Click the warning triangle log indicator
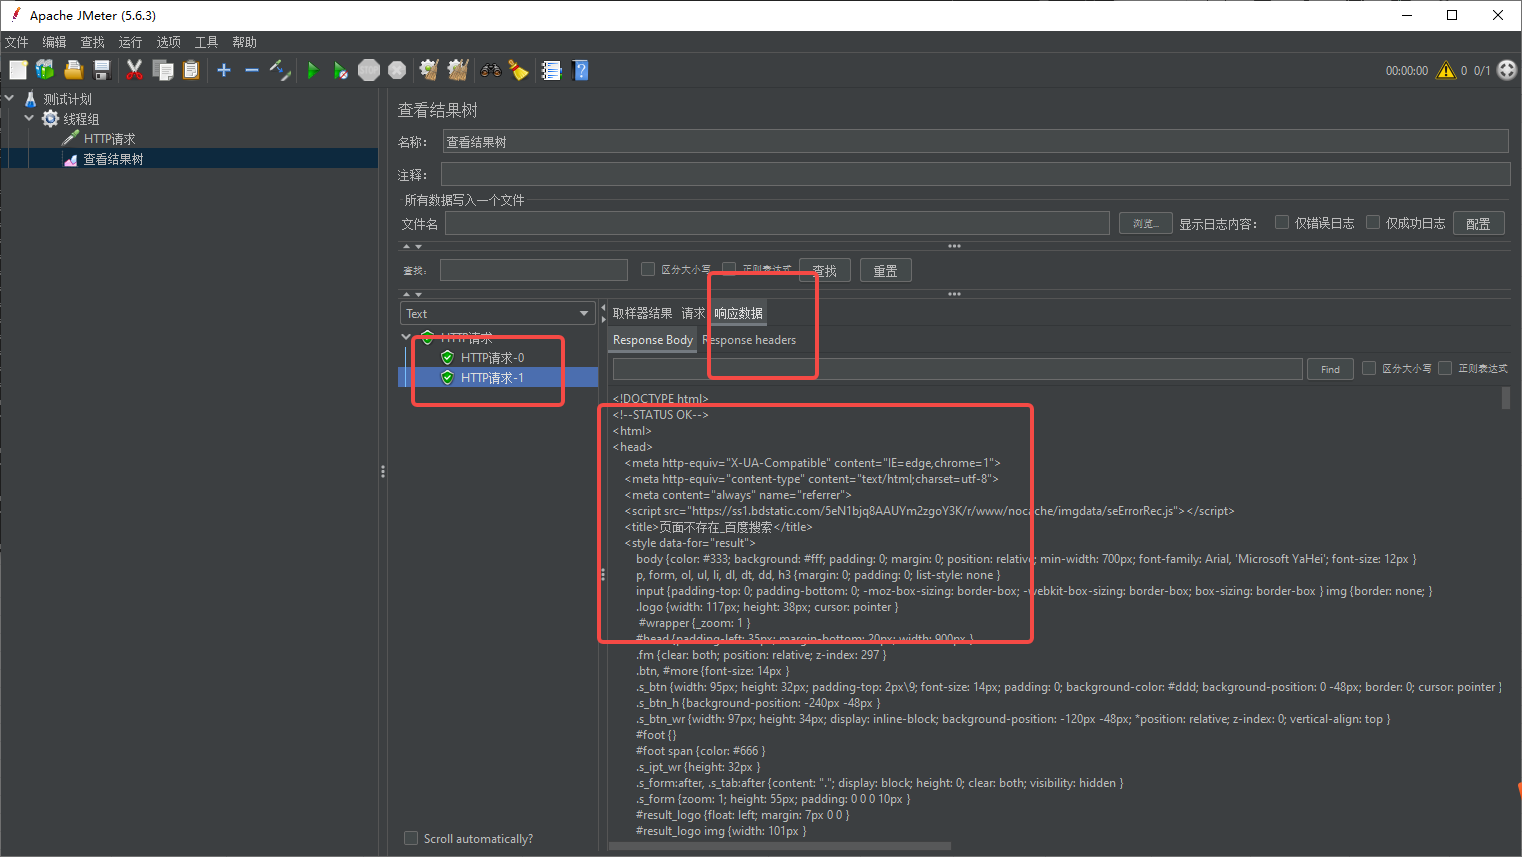The height and width of the screenshot is (857, 1522). (x=1446, y=70)
